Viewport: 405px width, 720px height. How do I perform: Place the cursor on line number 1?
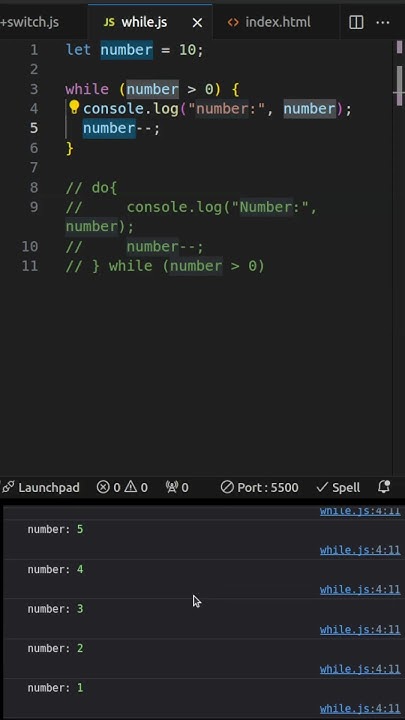coord(34,50)
